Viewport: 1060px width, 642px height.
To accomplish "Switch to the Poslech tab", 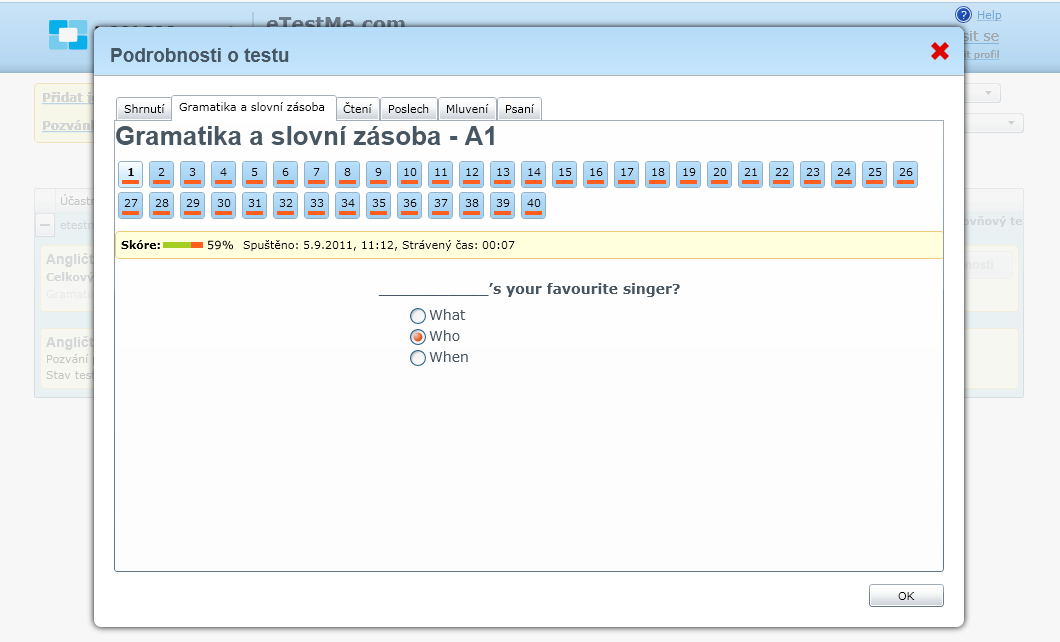I will click(x=408, y=109).
